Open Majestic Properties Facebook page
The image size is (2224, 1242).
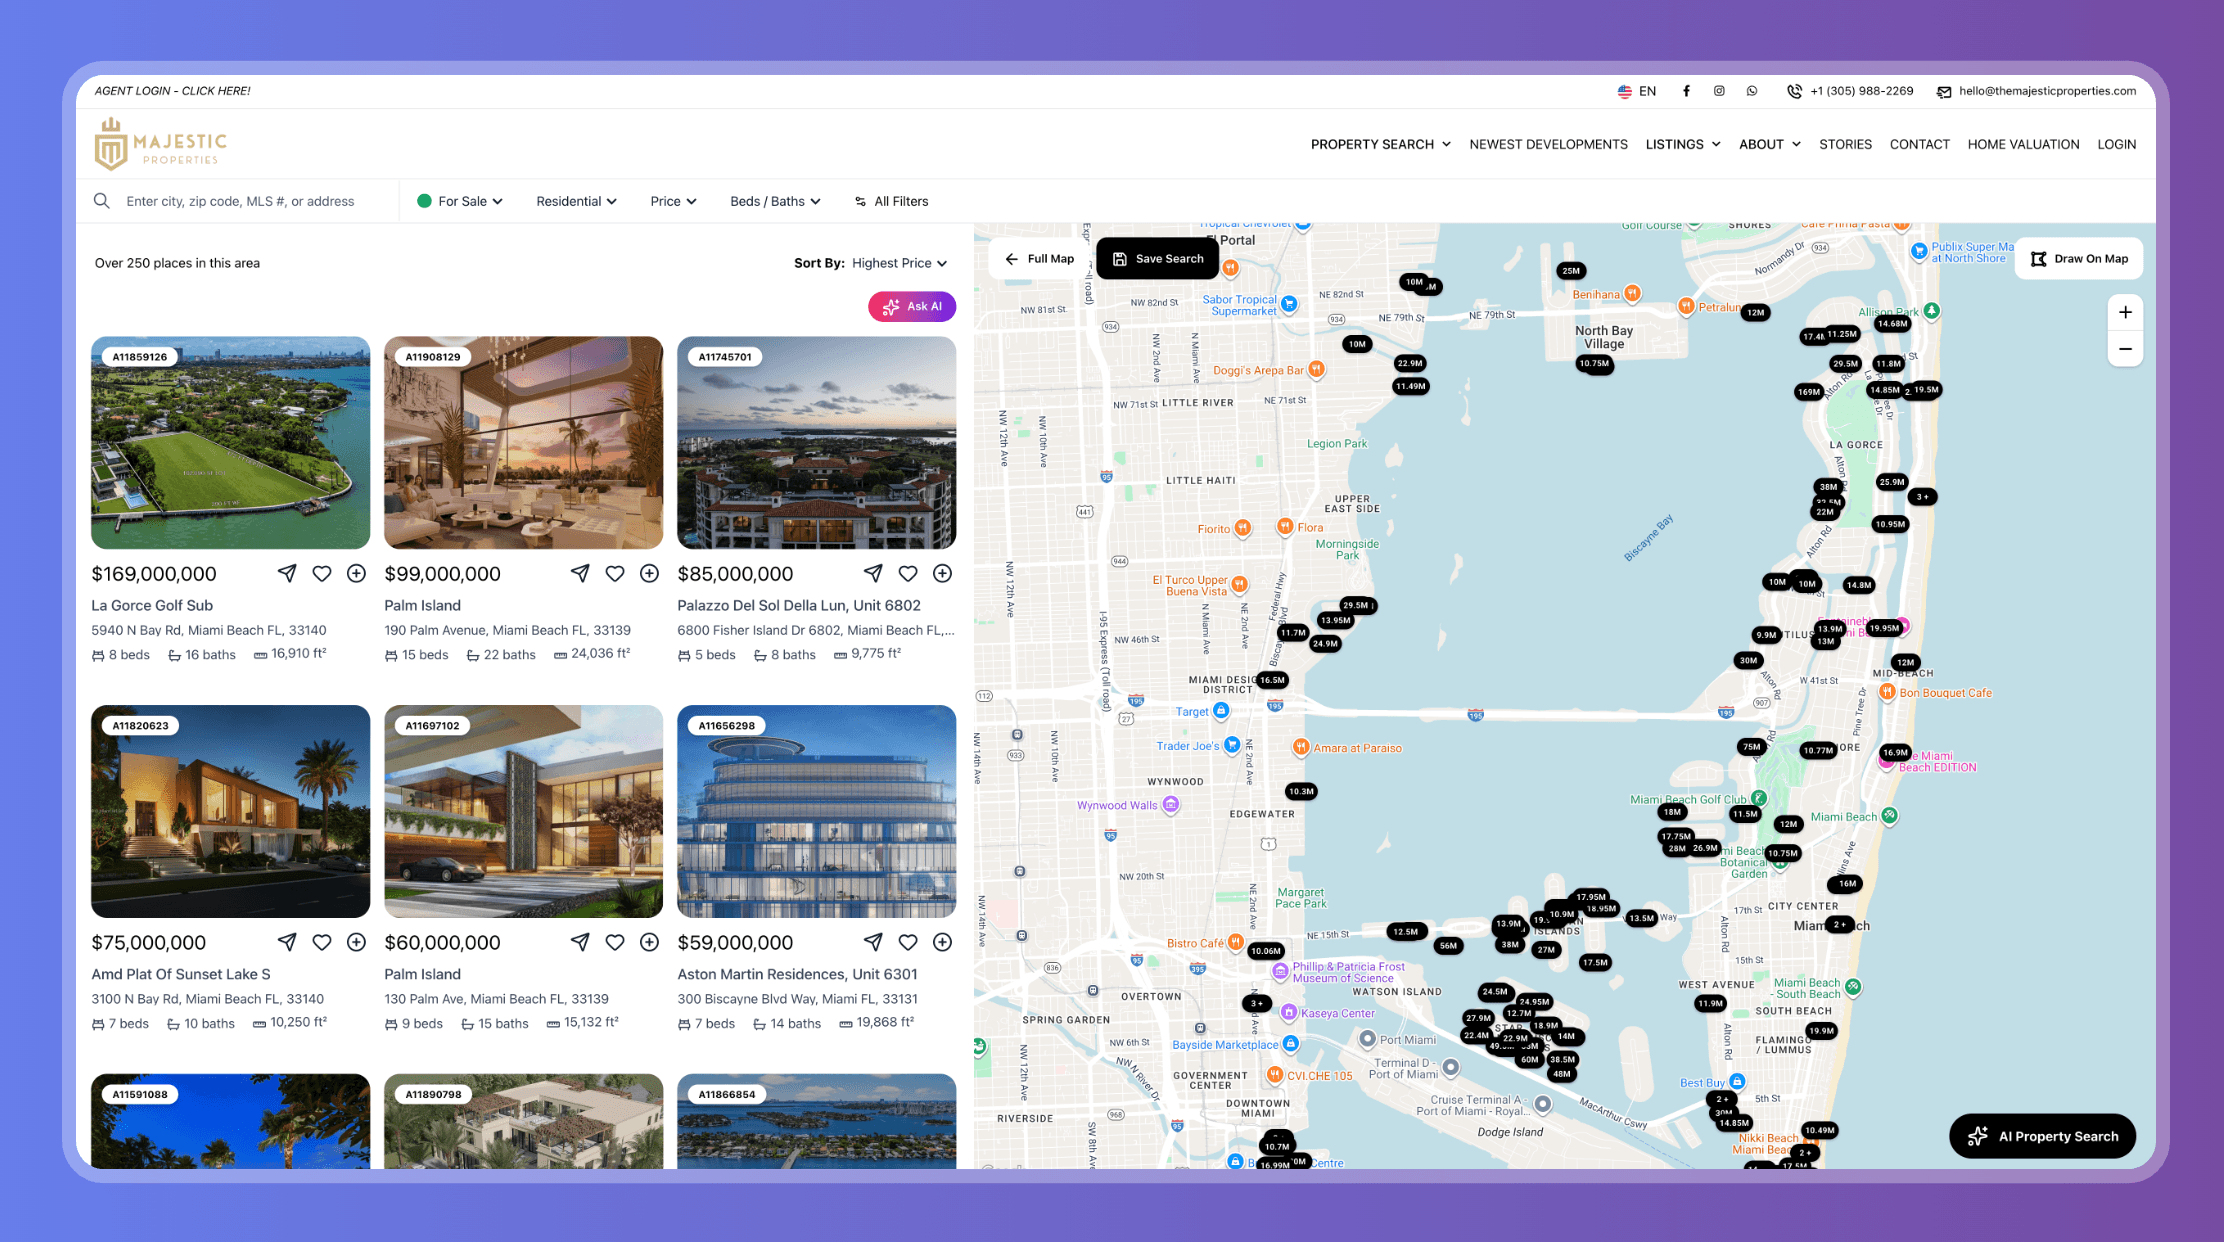coord(1687,91)
